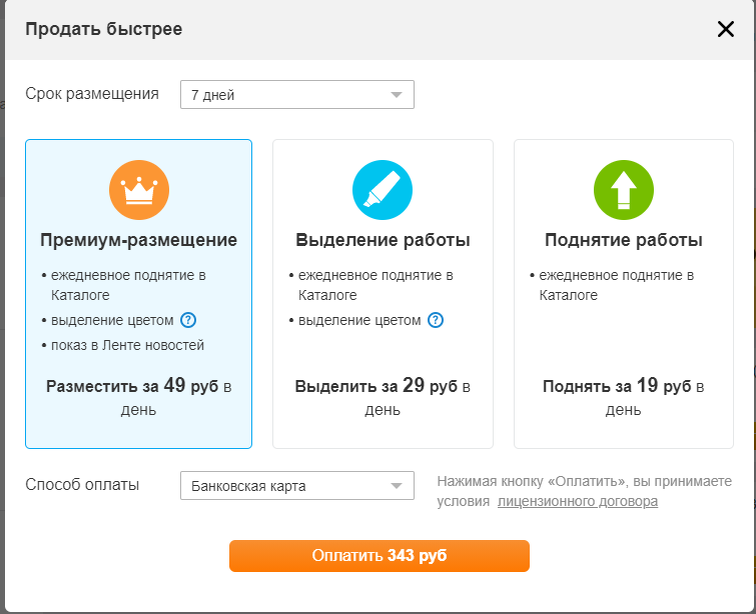The image size is (756, 614).
Task: Click 'ежедневное поднятие в Каталоге' in Премиум card
Action: 128,285
